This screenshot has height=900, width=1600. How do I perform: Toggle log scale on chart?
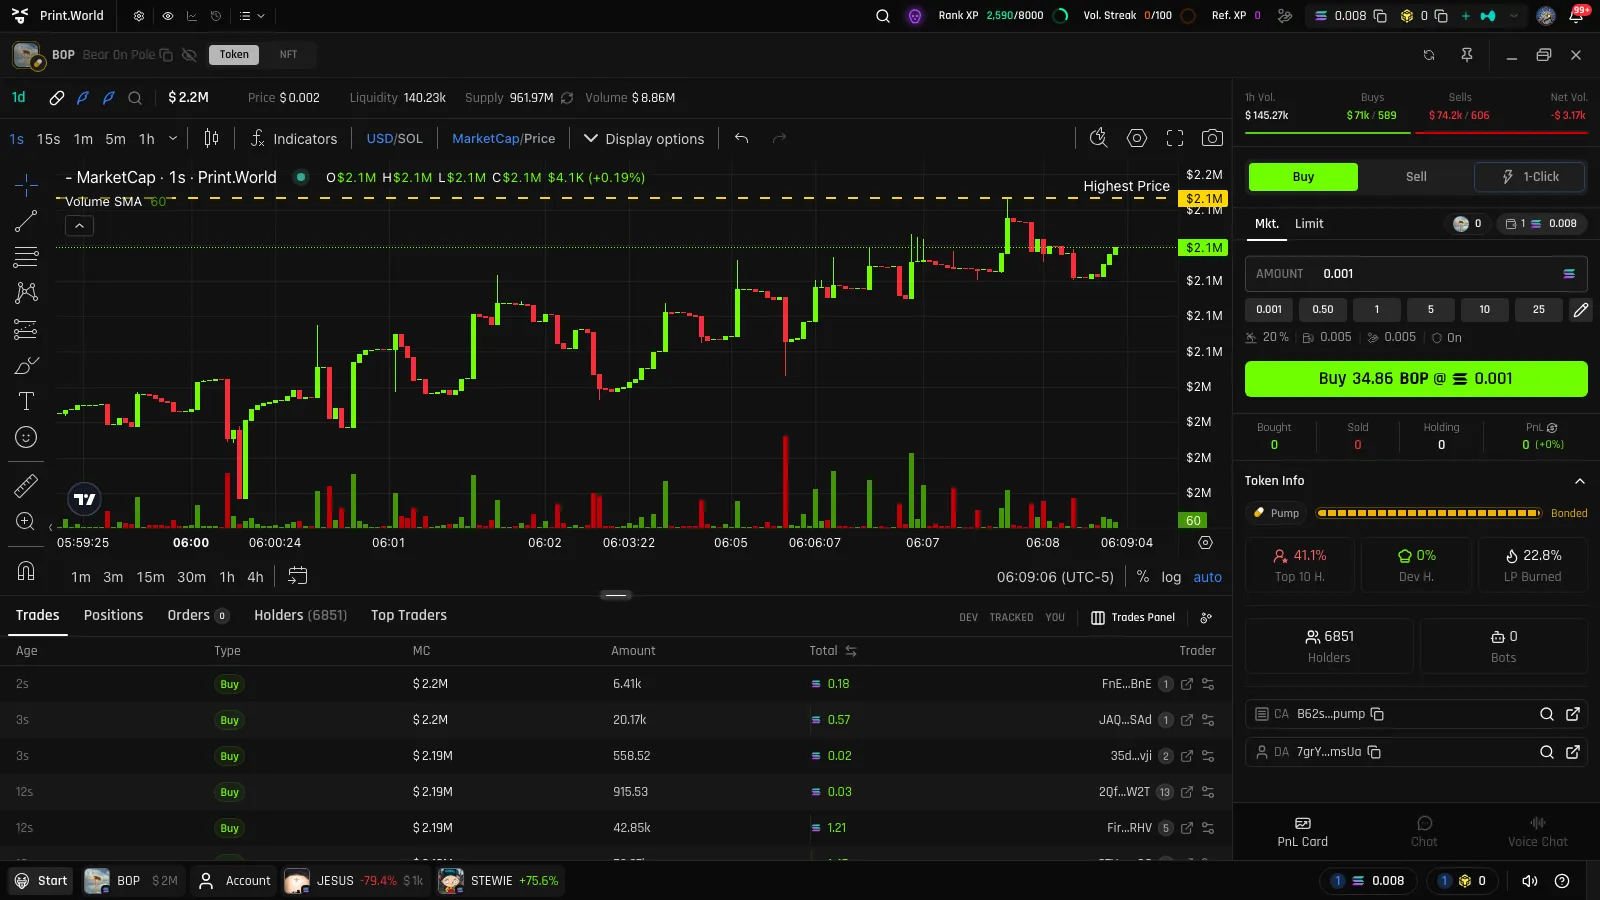pyautogui.click(x=1171, y=577)
